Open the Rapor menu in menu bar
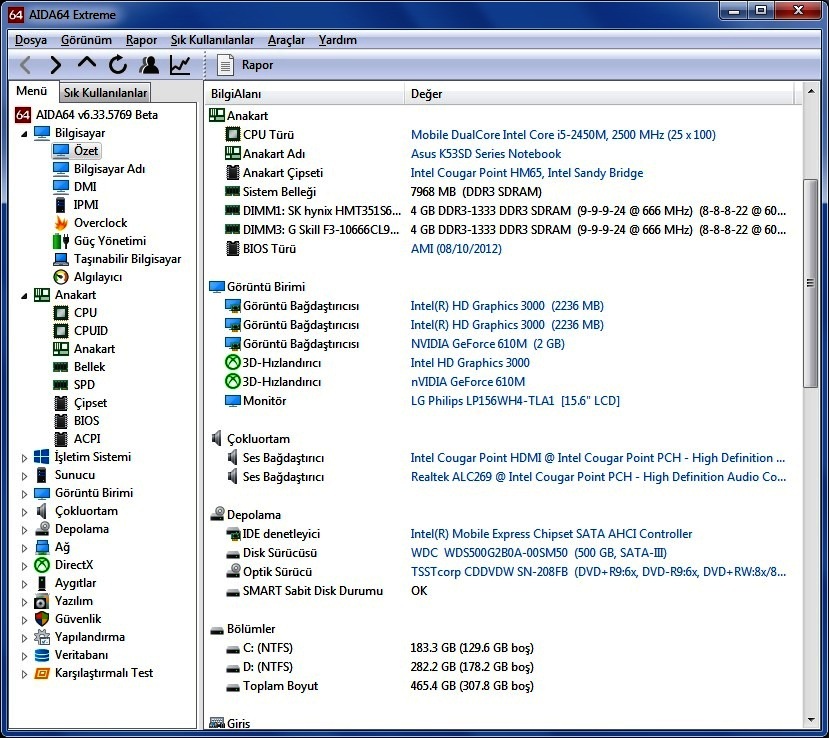Screen dimensions: 829x738 point(141,40)
